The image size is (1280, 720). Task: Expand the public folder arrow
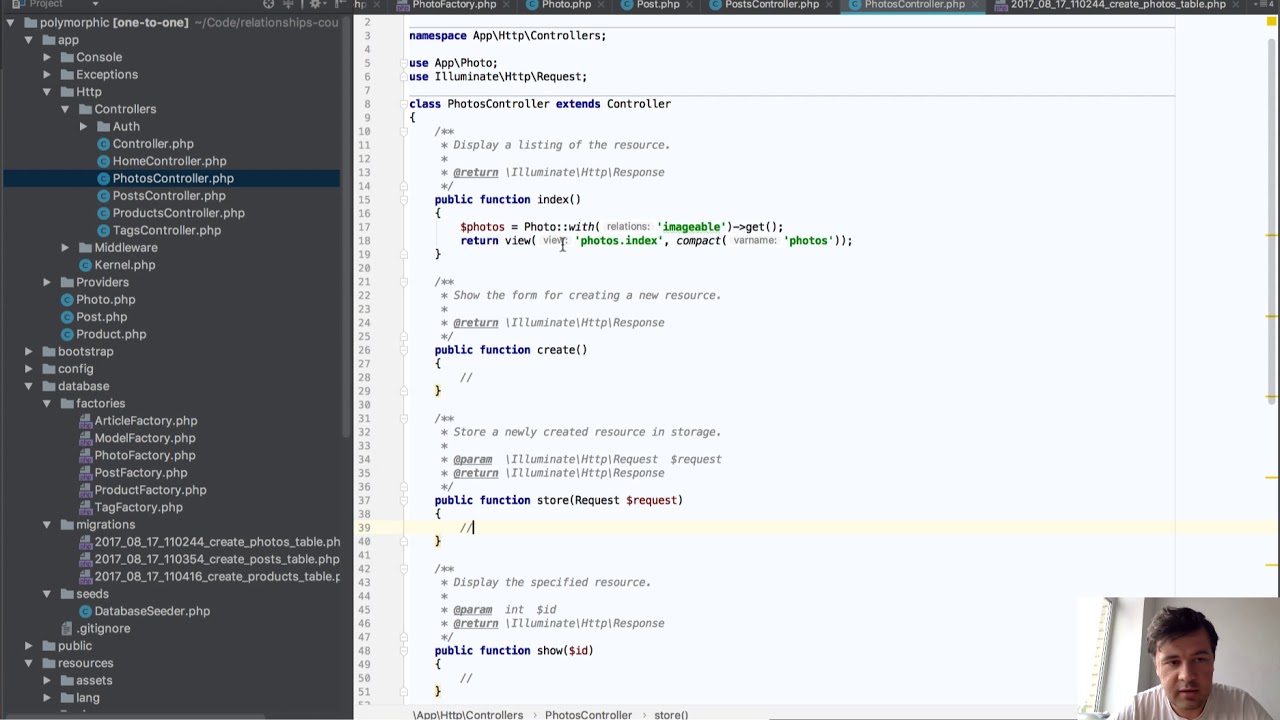tap(29, 646)
